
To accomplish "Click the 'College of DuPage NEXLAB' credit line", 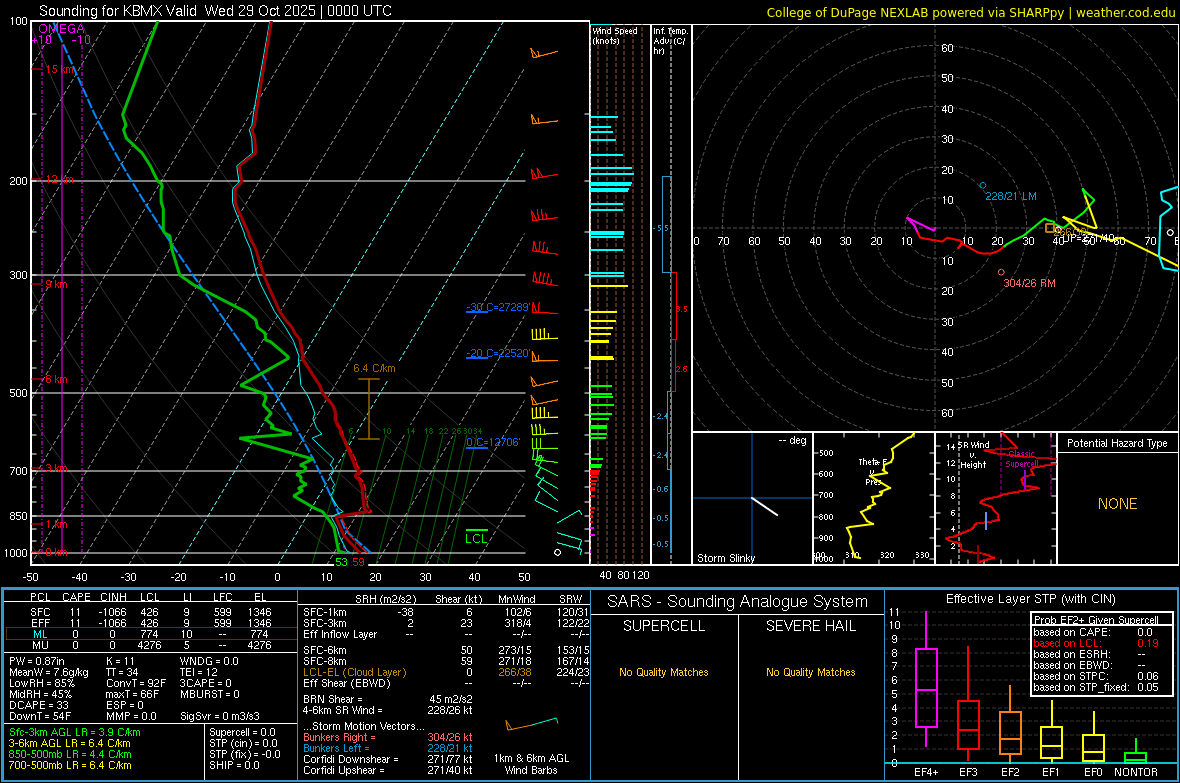I will click(970, 12).
